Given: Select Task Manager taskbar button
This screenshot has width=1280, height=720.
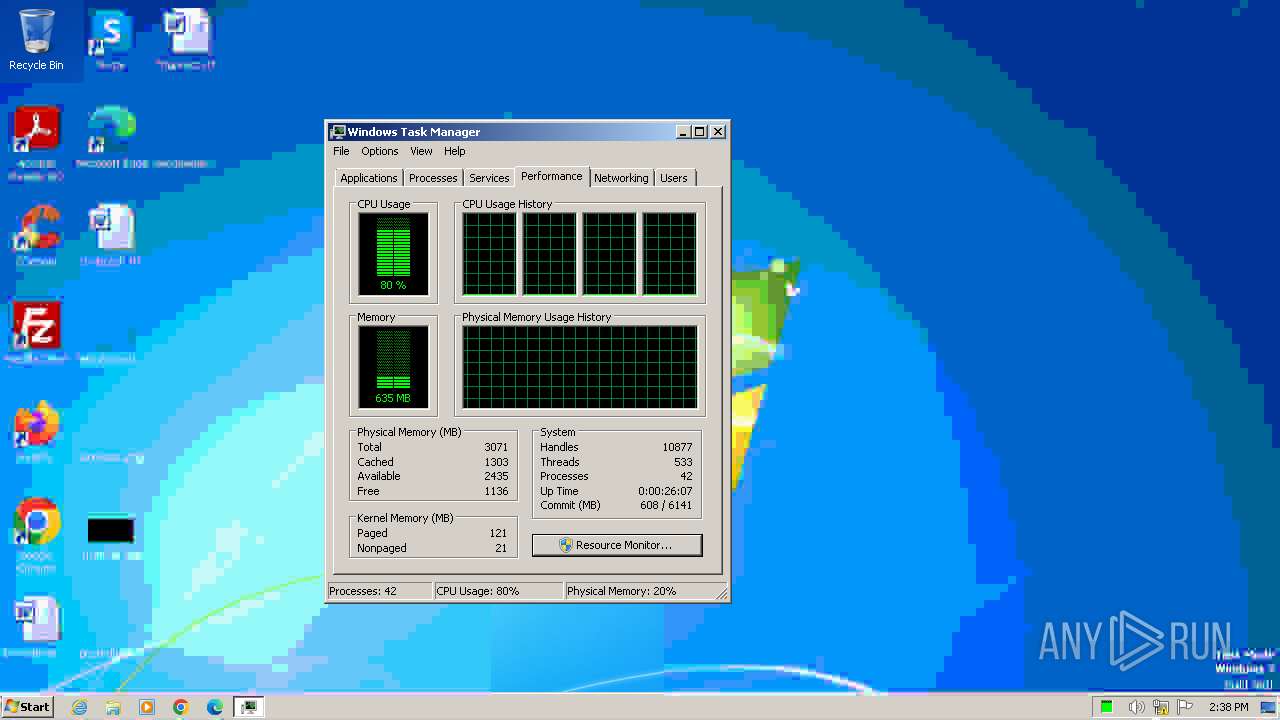Looking at the screenshot, I should (249, 707).
